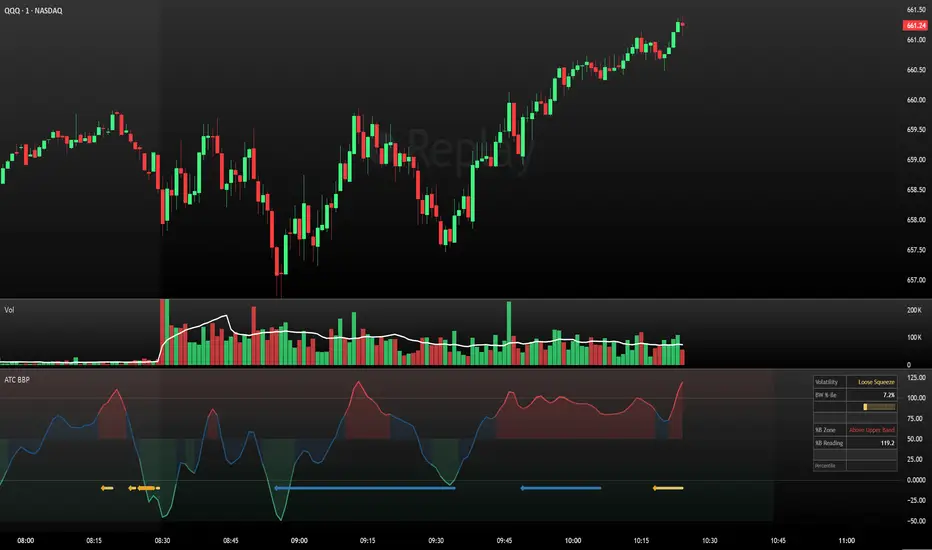Click the 10:00 time axis label
Screen dimensions: 932x550
click(x=572, y=540)
